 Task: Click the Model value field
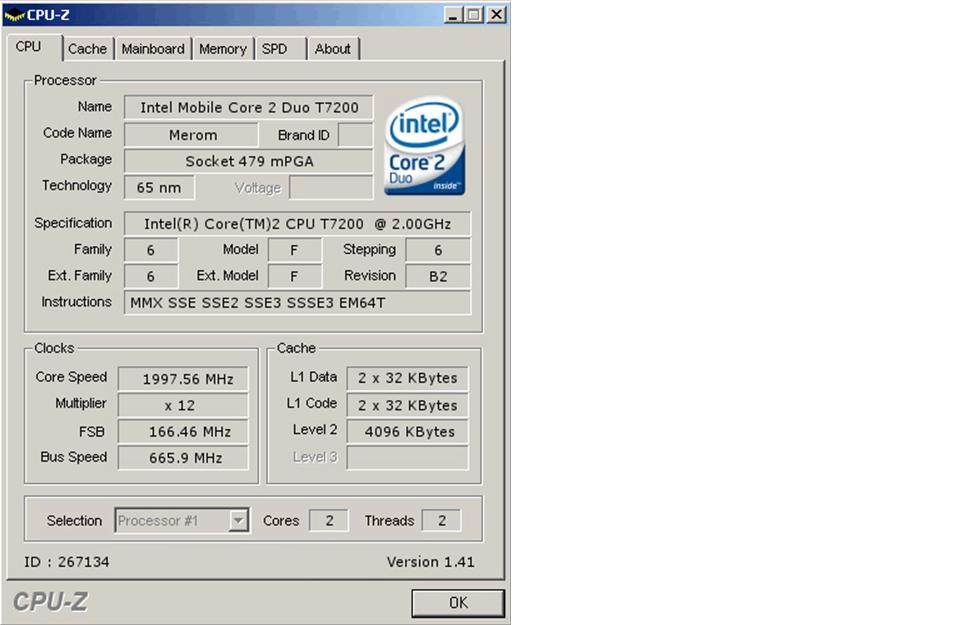(294, 250)
